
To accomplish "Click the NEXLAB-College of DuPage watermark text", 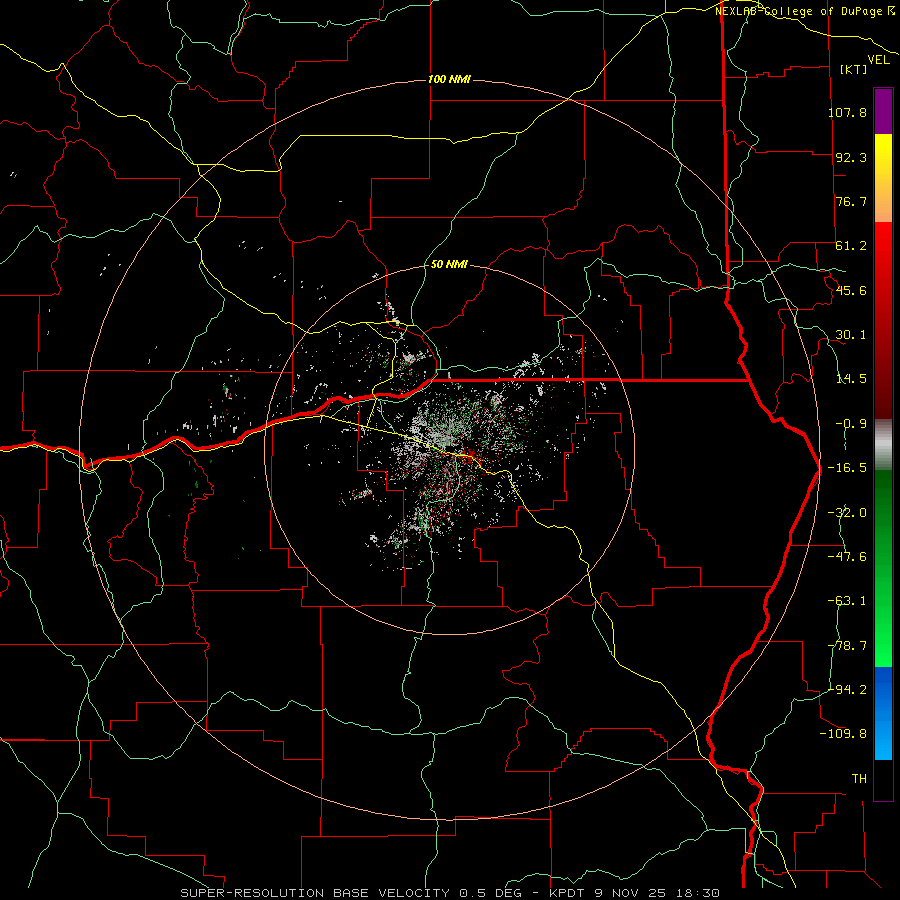I will (804, 11).
